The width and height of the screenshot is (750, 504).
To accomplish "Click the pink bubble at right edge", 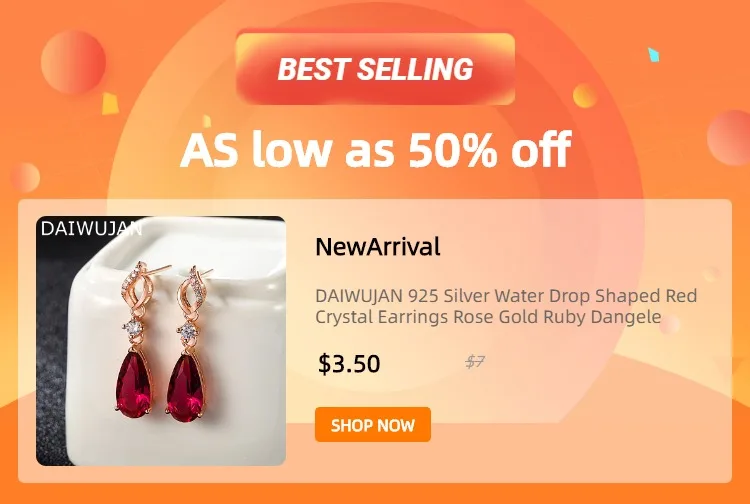I will [729, 138].
